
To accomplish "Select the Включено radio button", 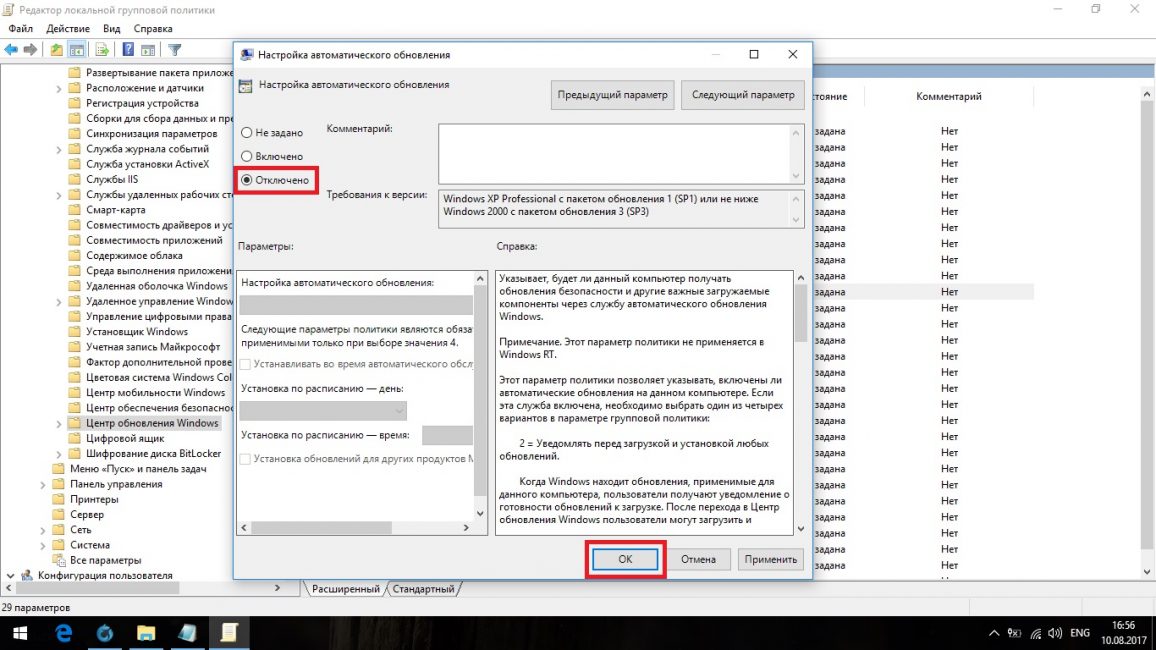I will (x=246, y=156).
